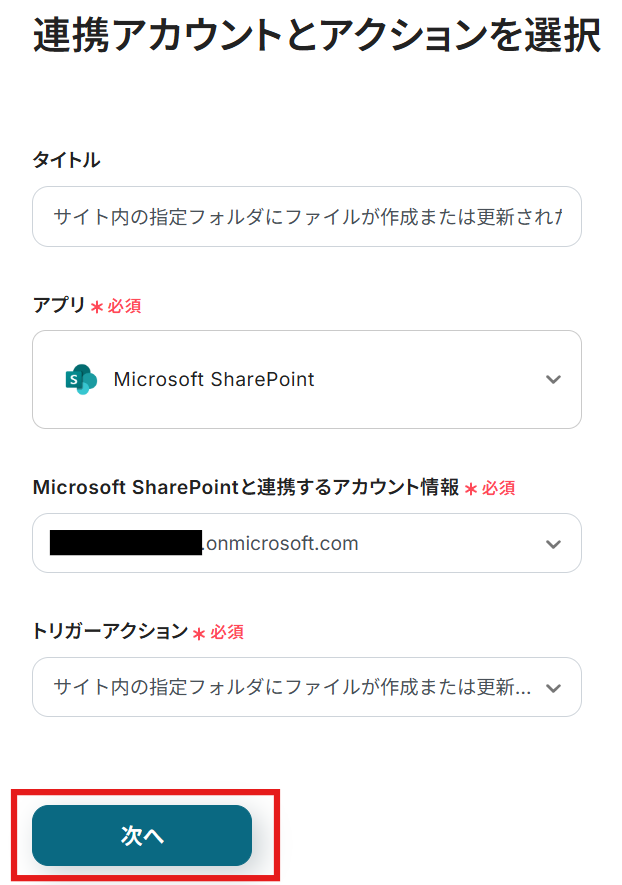Click the redacted black account name block

coord(126,544)
